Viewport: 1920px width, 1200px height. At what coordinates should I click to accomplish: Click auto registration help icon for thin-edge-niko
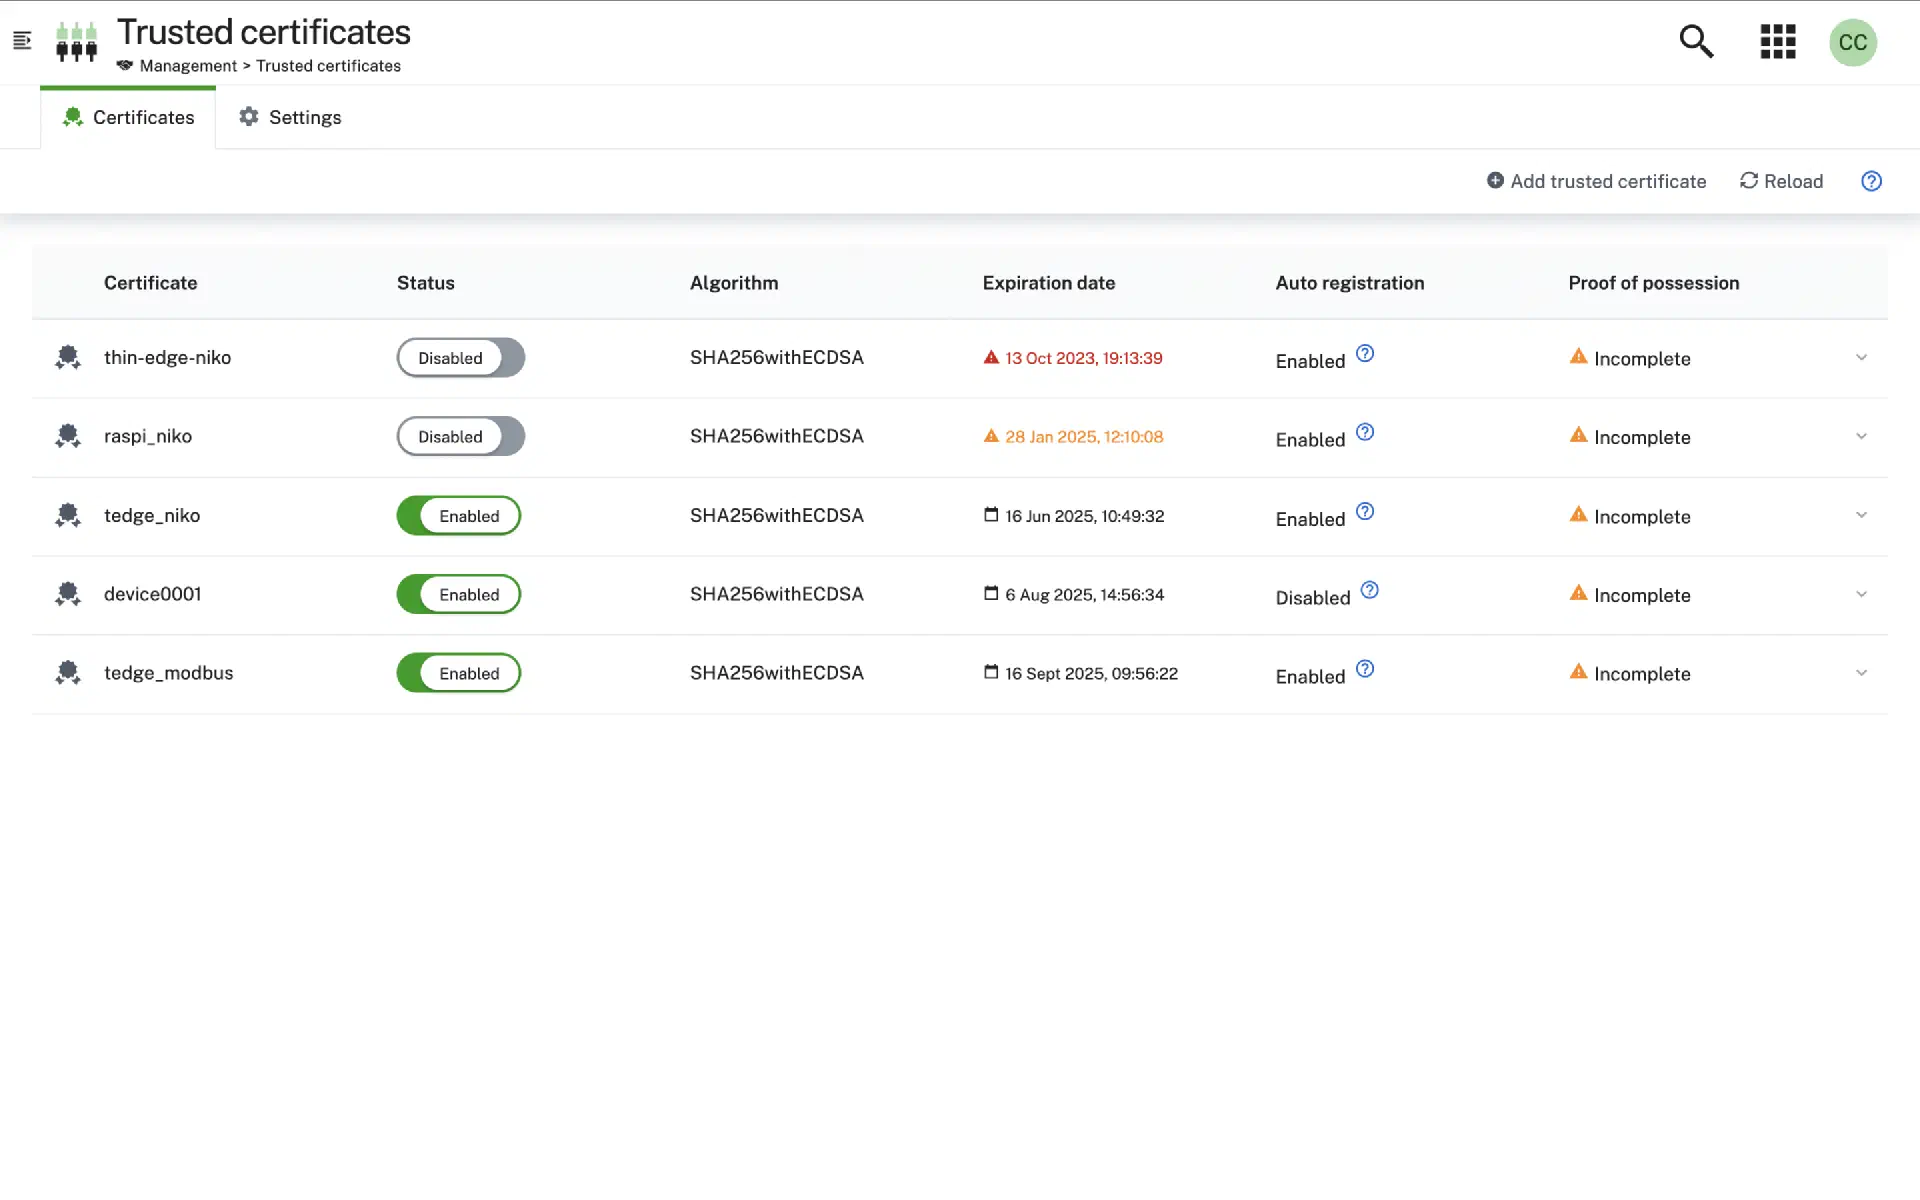(x=1365, y=353)
